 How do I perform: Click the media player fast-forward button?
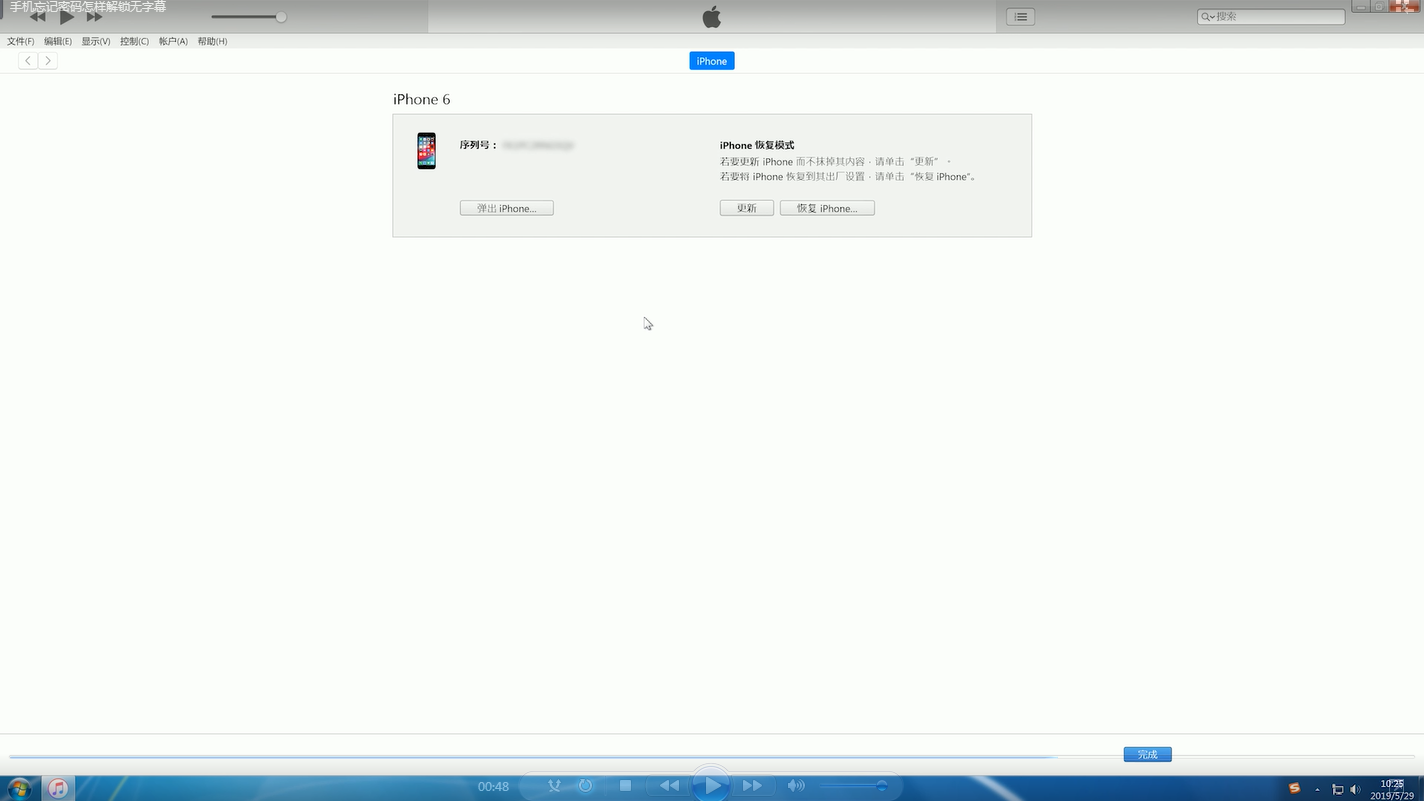tap(753, 786)
